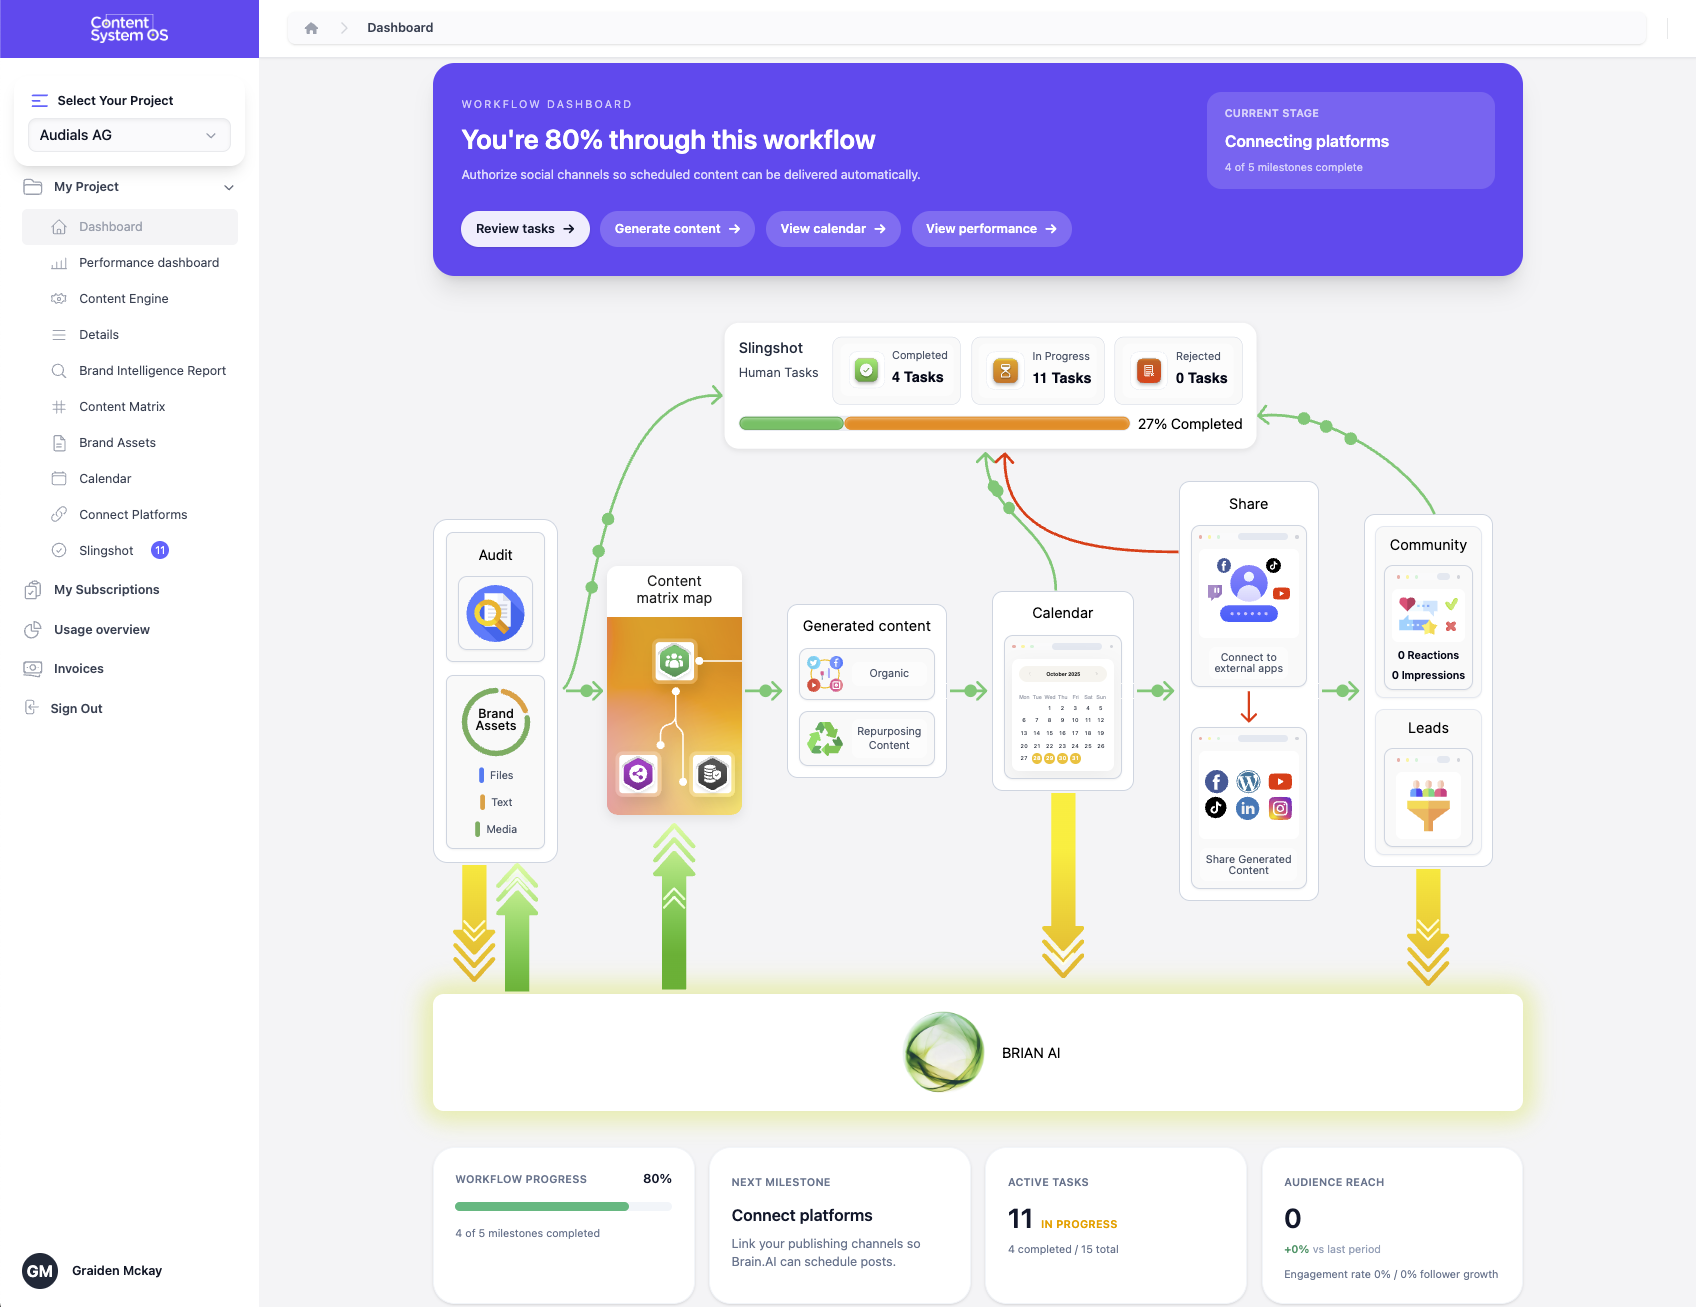Click the Completed tasks checkmark icon
Screen dimensions: 1696x1307
pos(866,371)
